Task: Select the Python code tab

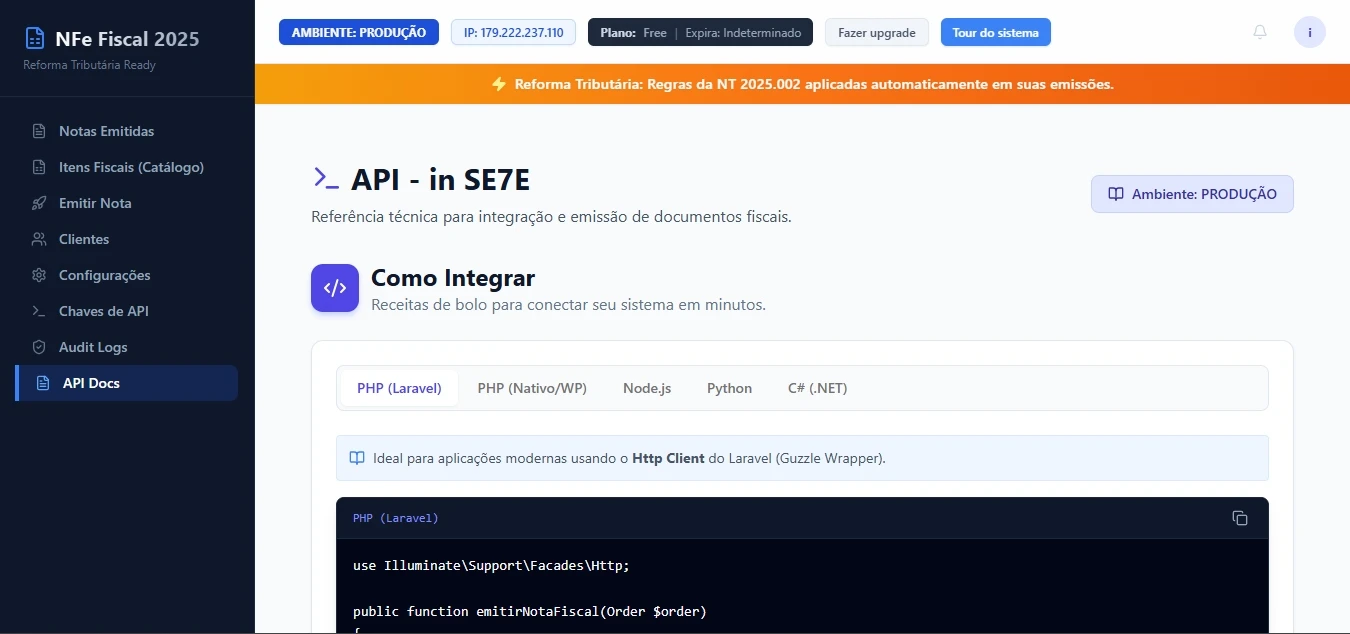Action: tap(729, 388)
